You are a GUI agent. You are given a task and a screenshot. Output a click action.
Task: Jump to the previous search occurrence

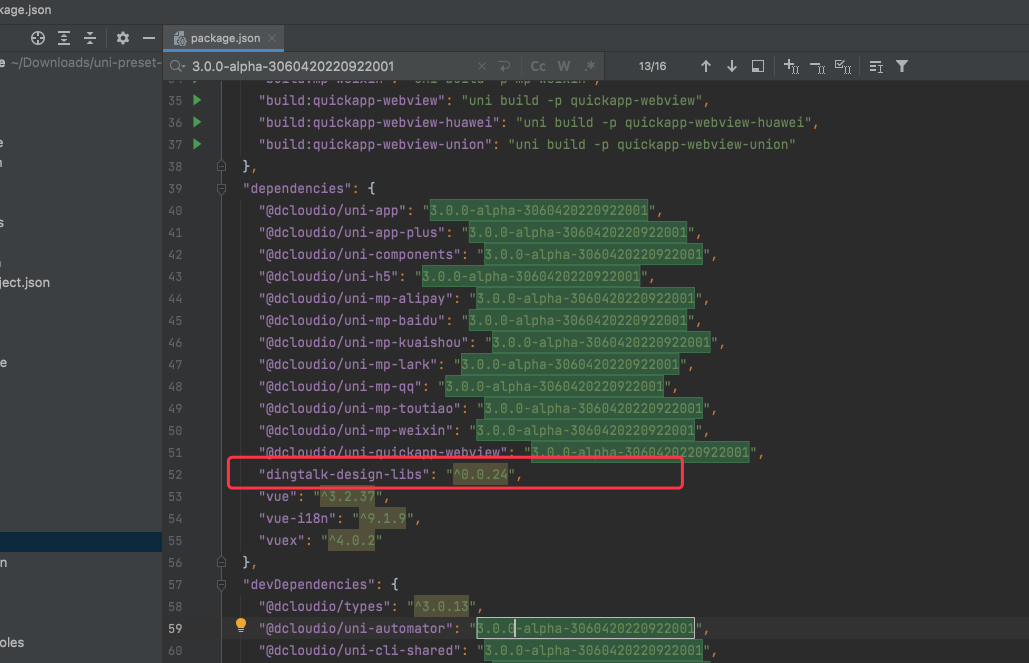pyautogui.click(x=705, y=66)
